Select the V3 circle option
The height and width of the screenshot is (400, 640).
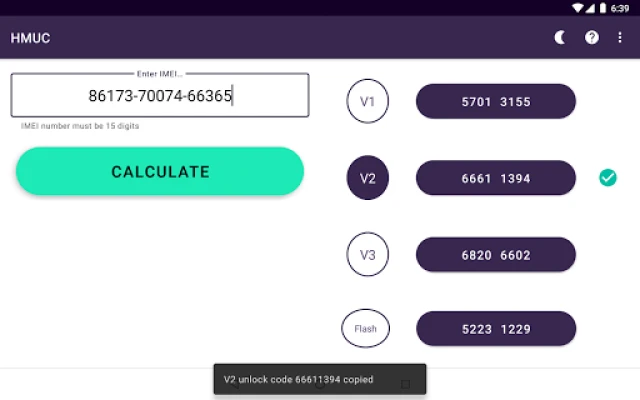(x=367, y=254)
